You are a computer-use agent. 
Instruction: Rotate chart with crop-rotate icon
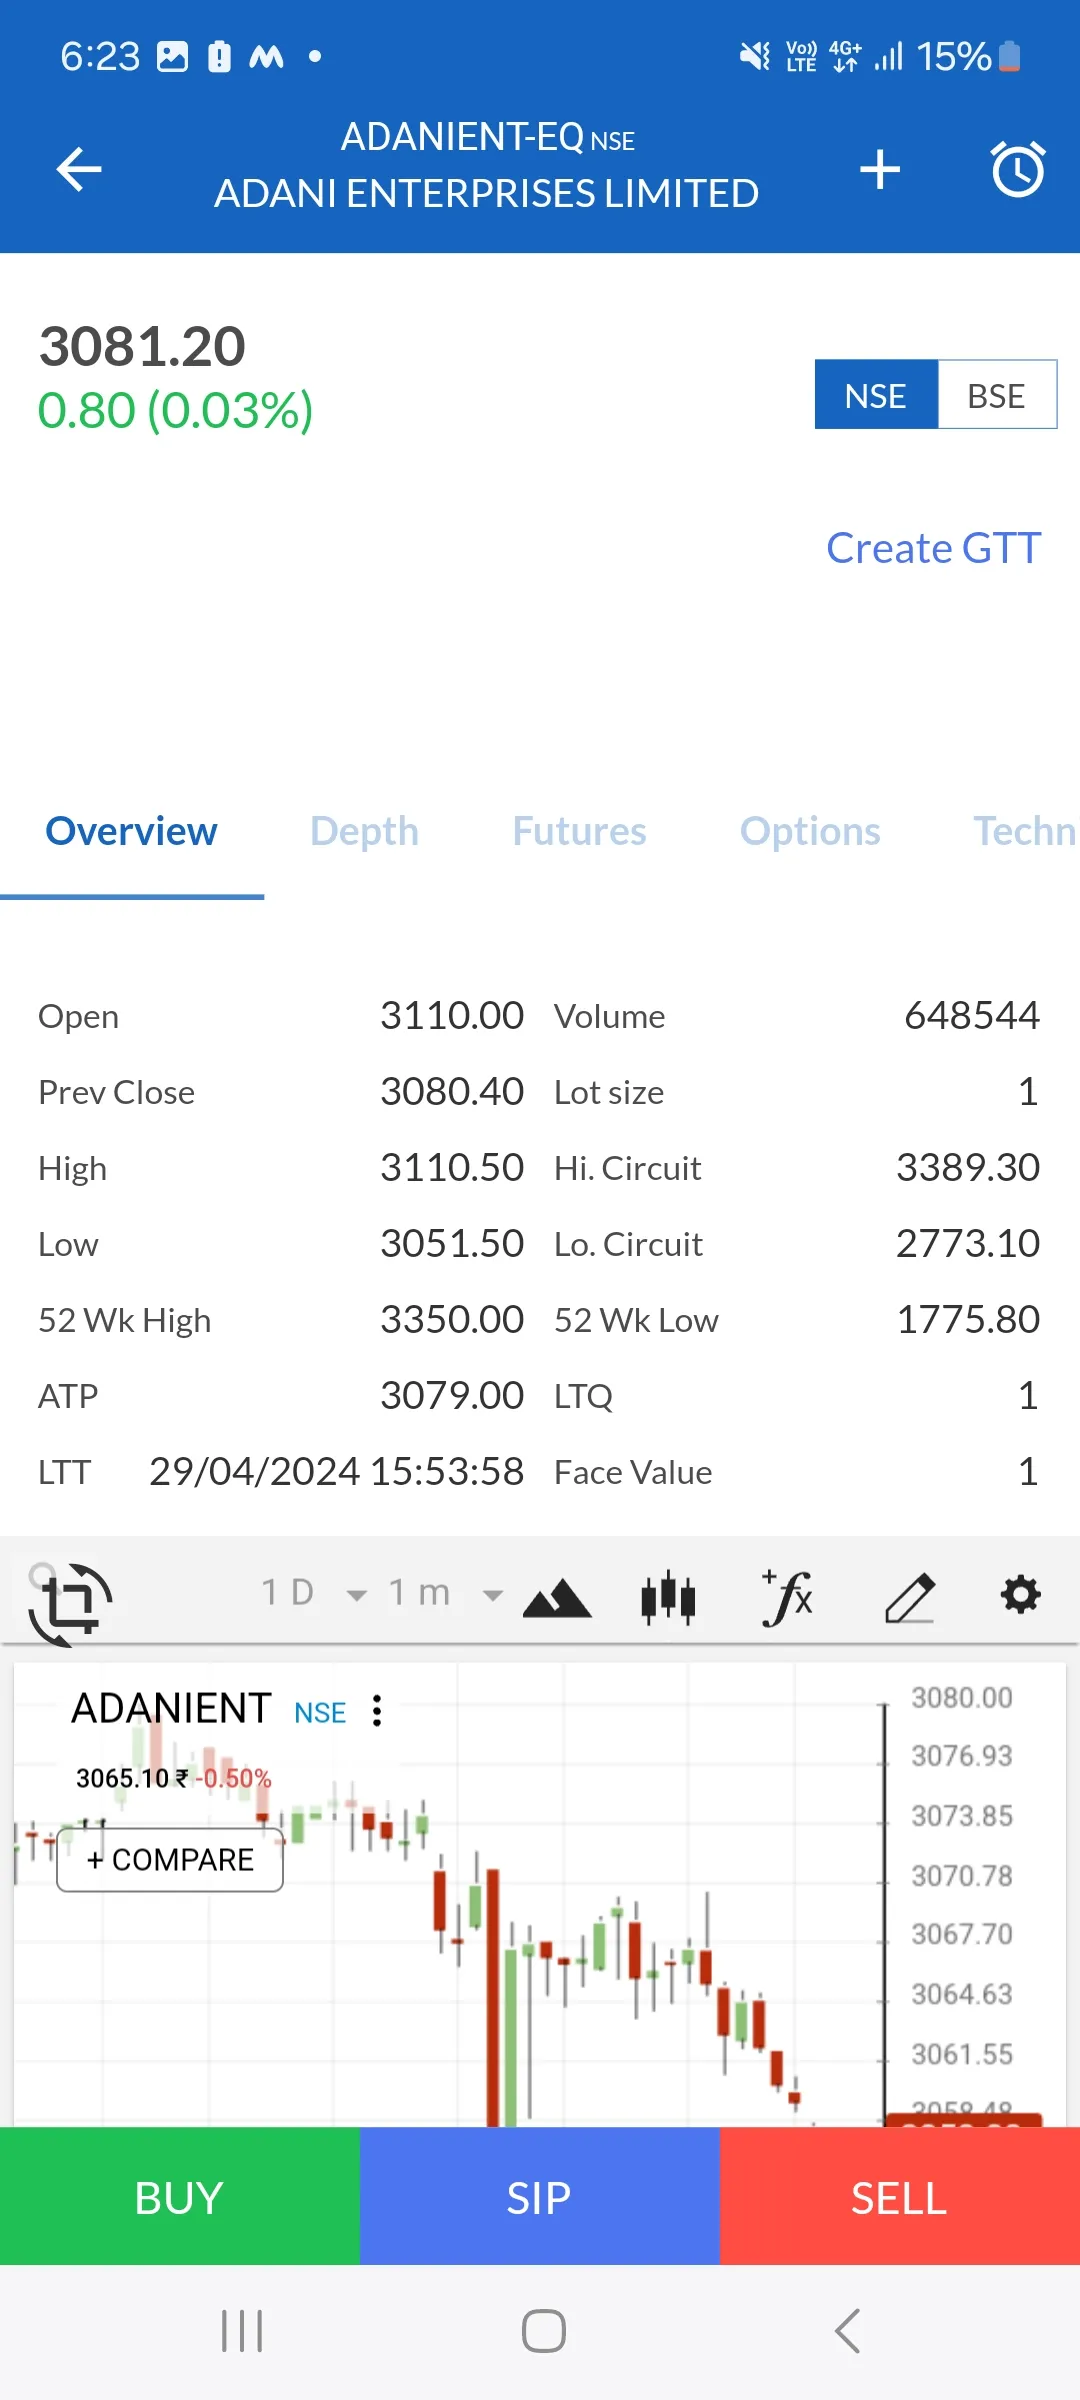70,1603
